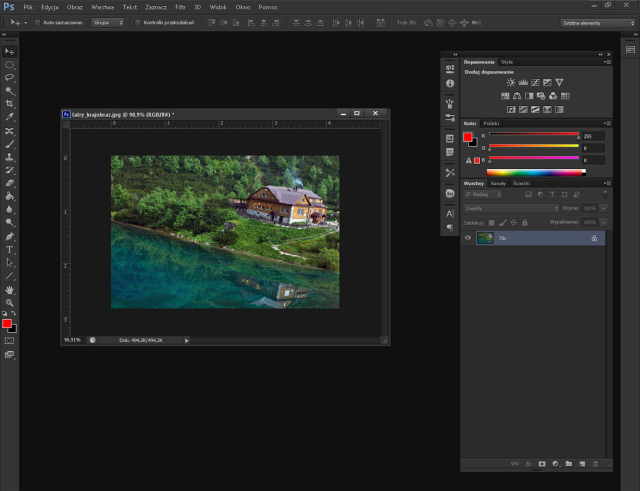640x491 pixels.
Task: Click the Create new group folder icon
Action: (569, 464)
